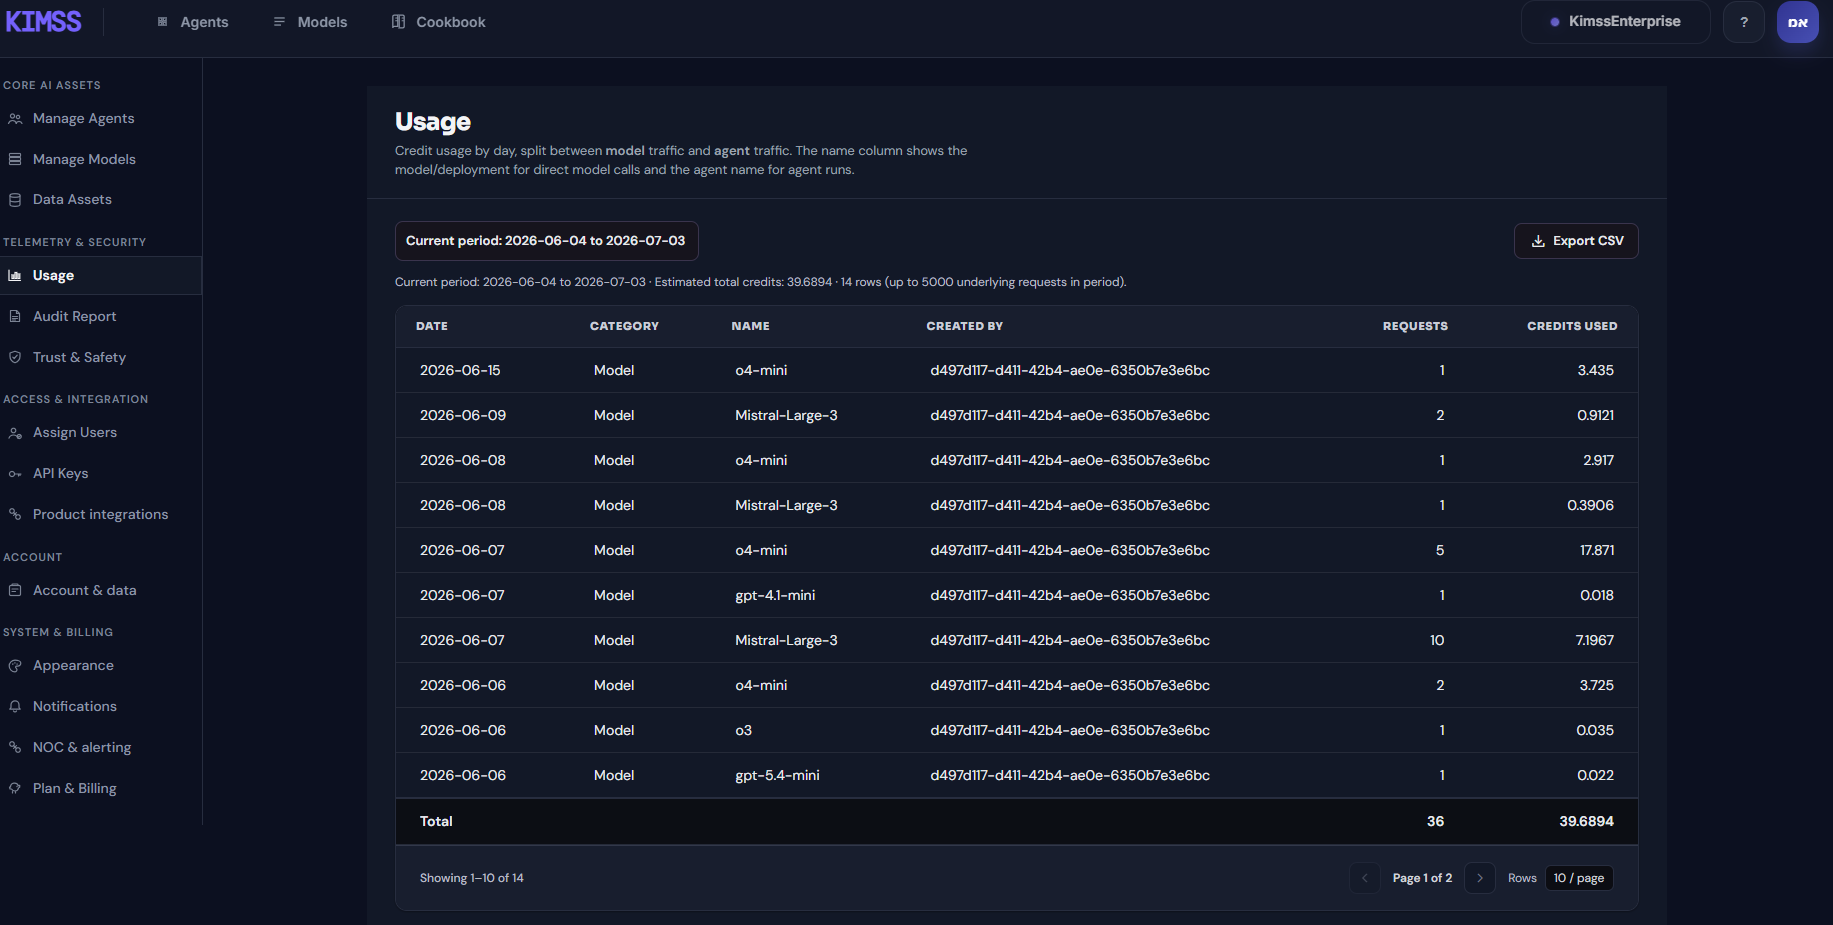The height and width of the screenshot is (925, 1833).
Task: Click the 17.871 credits value
Action: (1597, 551)
